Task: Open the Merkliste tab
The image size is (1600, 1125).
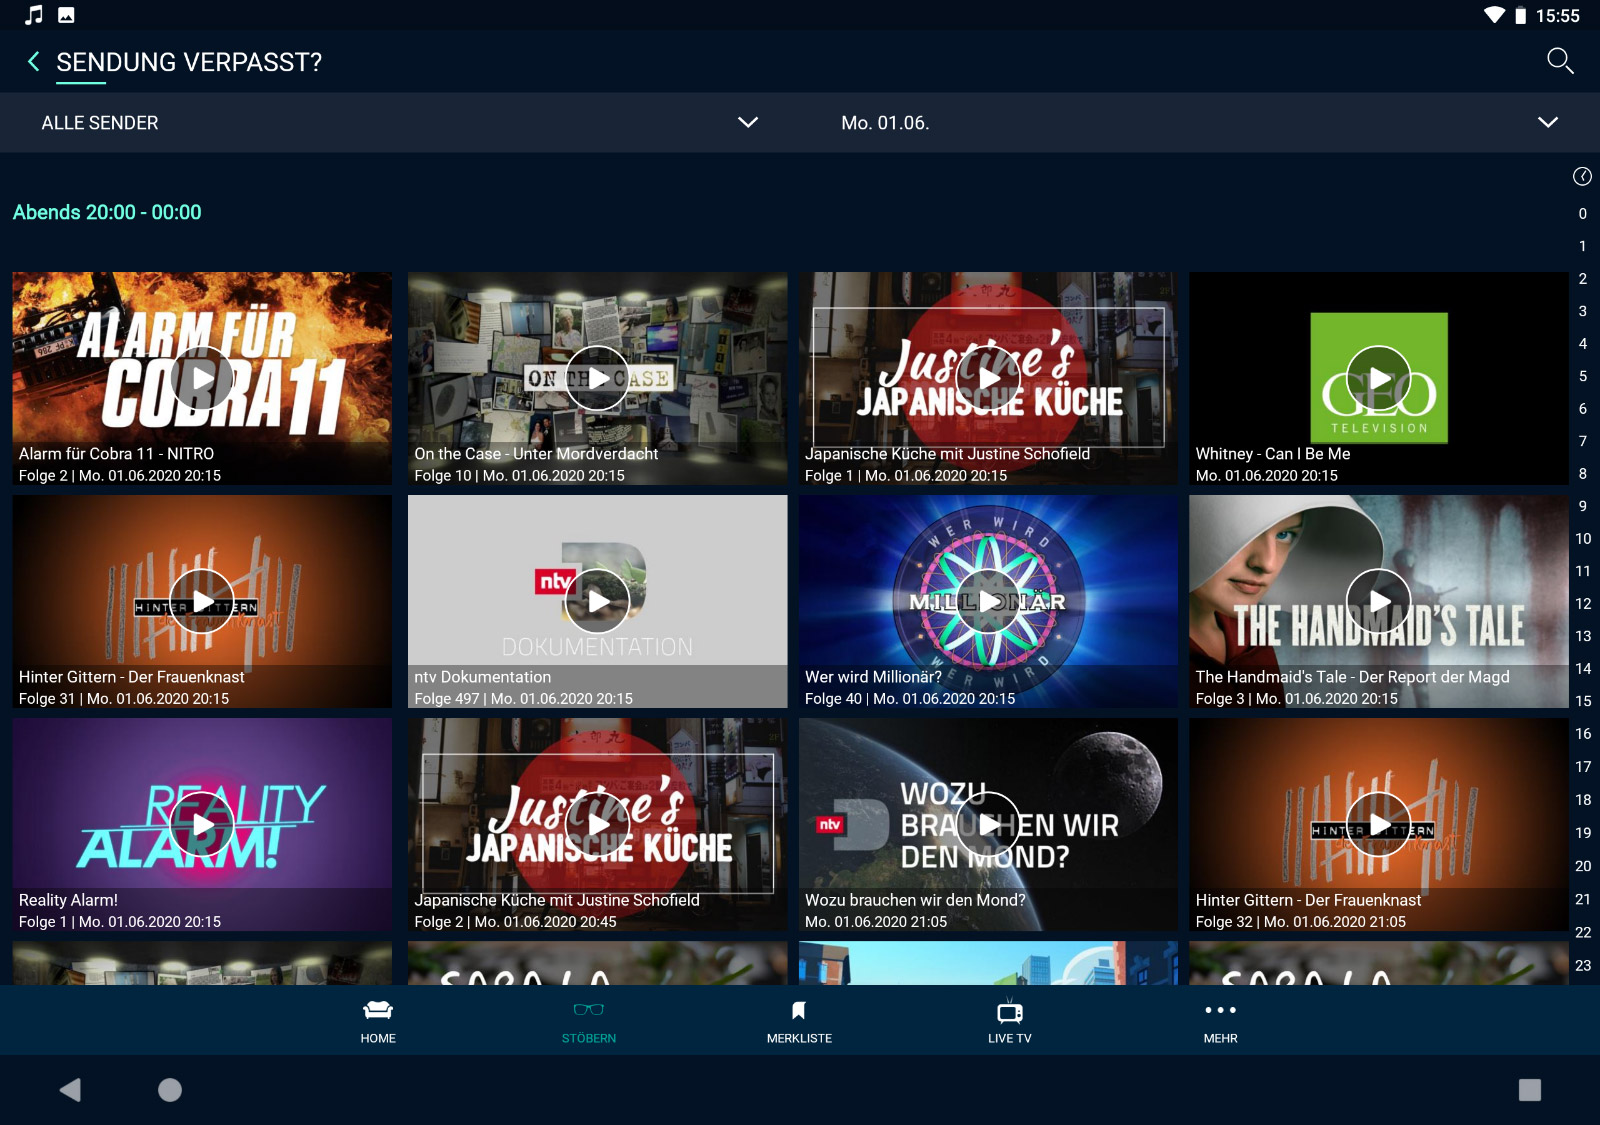Action: (x=799, y=1021)
